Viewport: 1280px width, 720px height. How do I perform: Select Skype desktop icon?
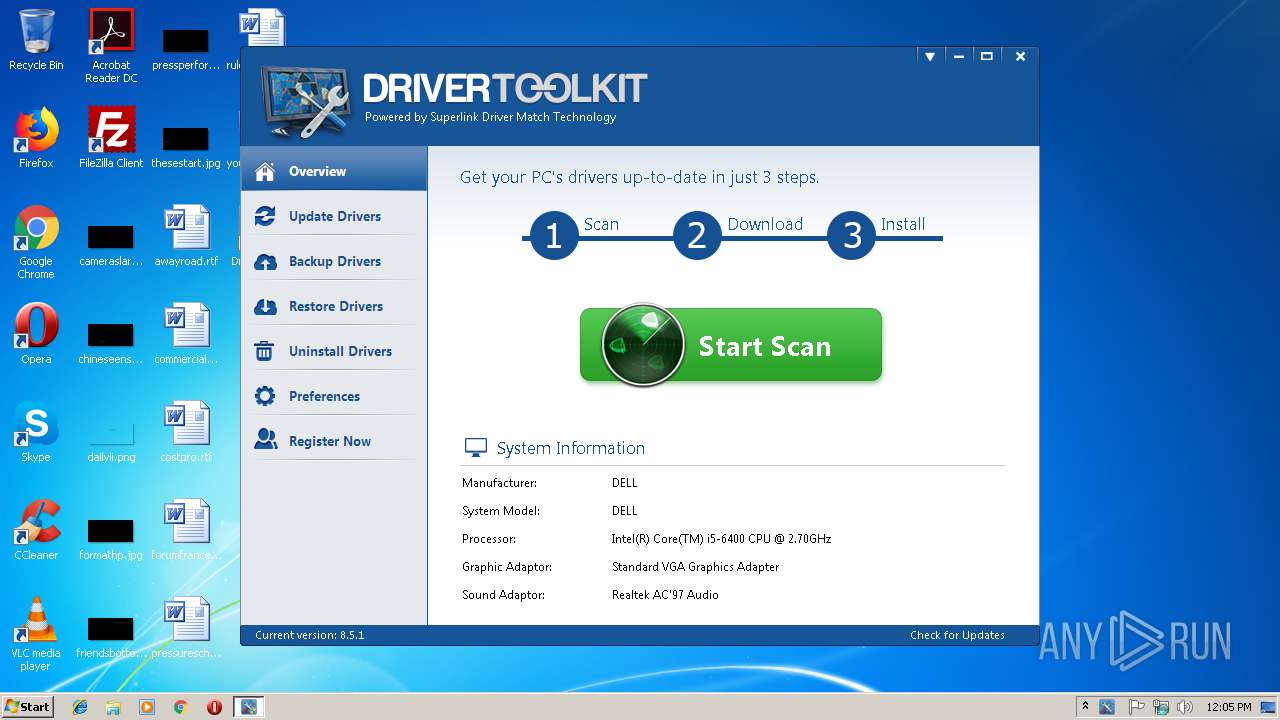pos(36,432)
